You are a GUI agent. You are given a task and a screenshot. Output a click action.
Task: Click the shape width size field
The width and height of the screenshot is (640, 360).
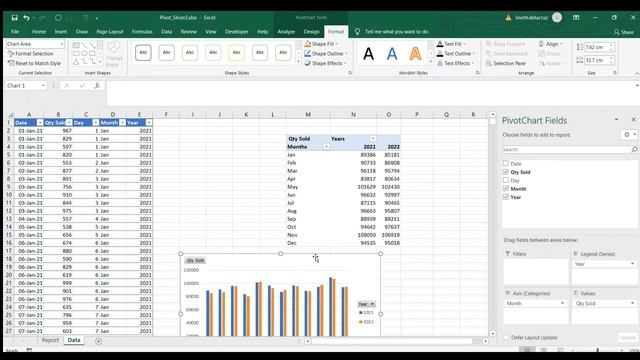tap(596, 60)
